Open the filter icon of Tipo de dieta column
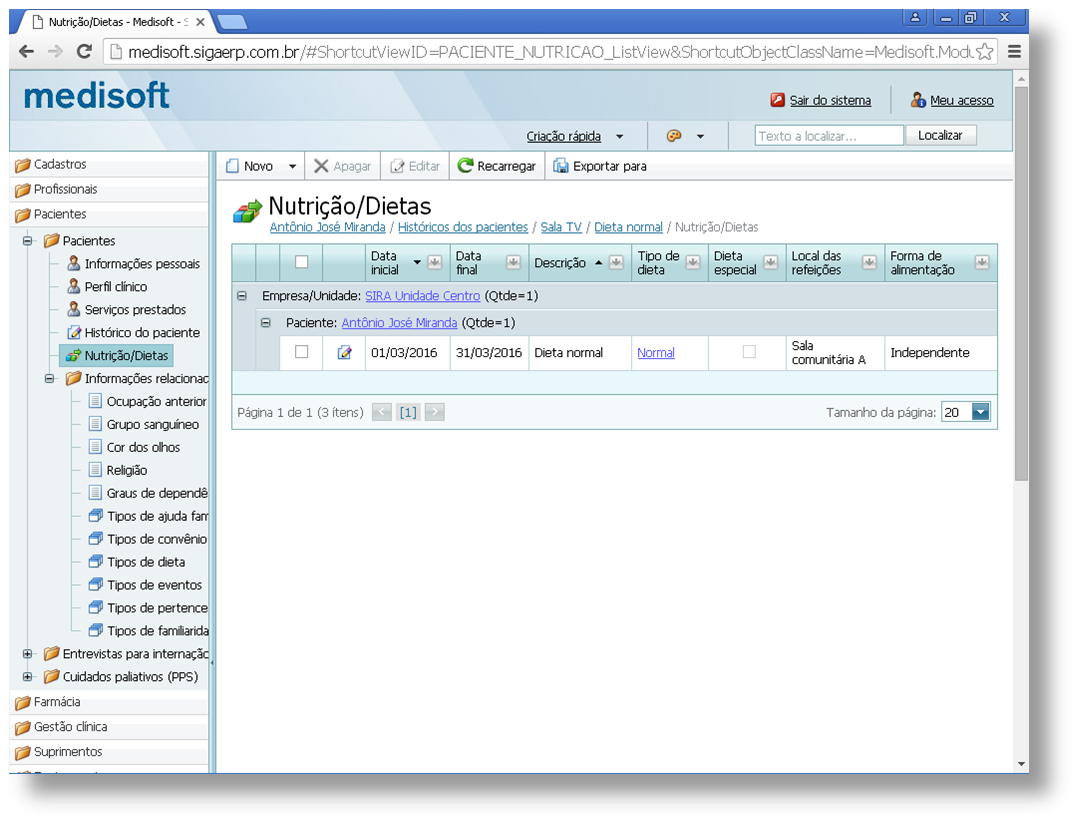Image resolution: width=1078 pixels, height=823 pixels. click(x=693, y=262)
